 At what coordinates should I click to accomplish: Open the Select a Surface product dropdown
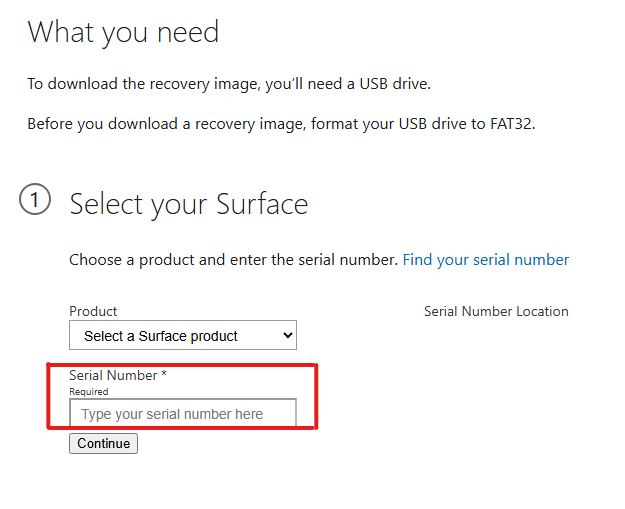[x=183, y=336]
